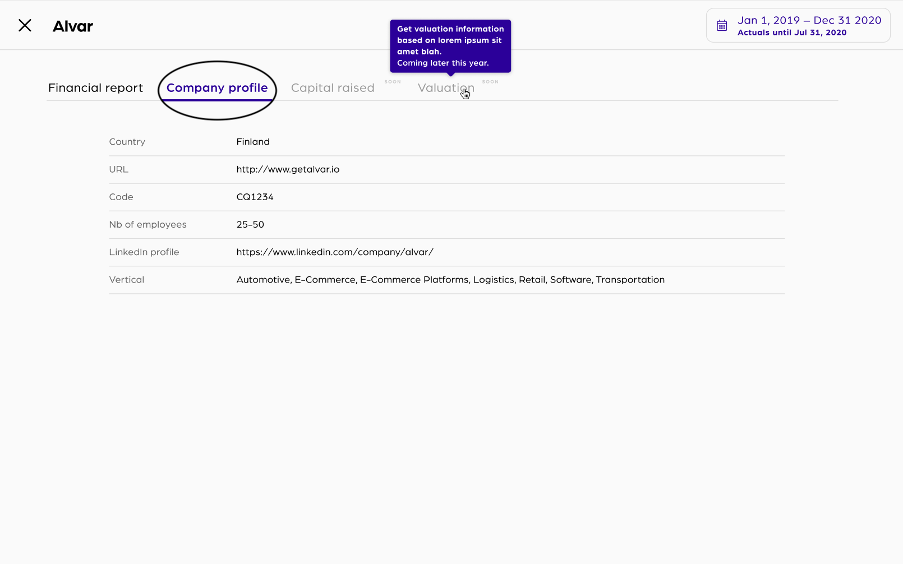This screenshot has height=564, width=904.
Task: Open the Capital raised tab
Action: (333, 88)
